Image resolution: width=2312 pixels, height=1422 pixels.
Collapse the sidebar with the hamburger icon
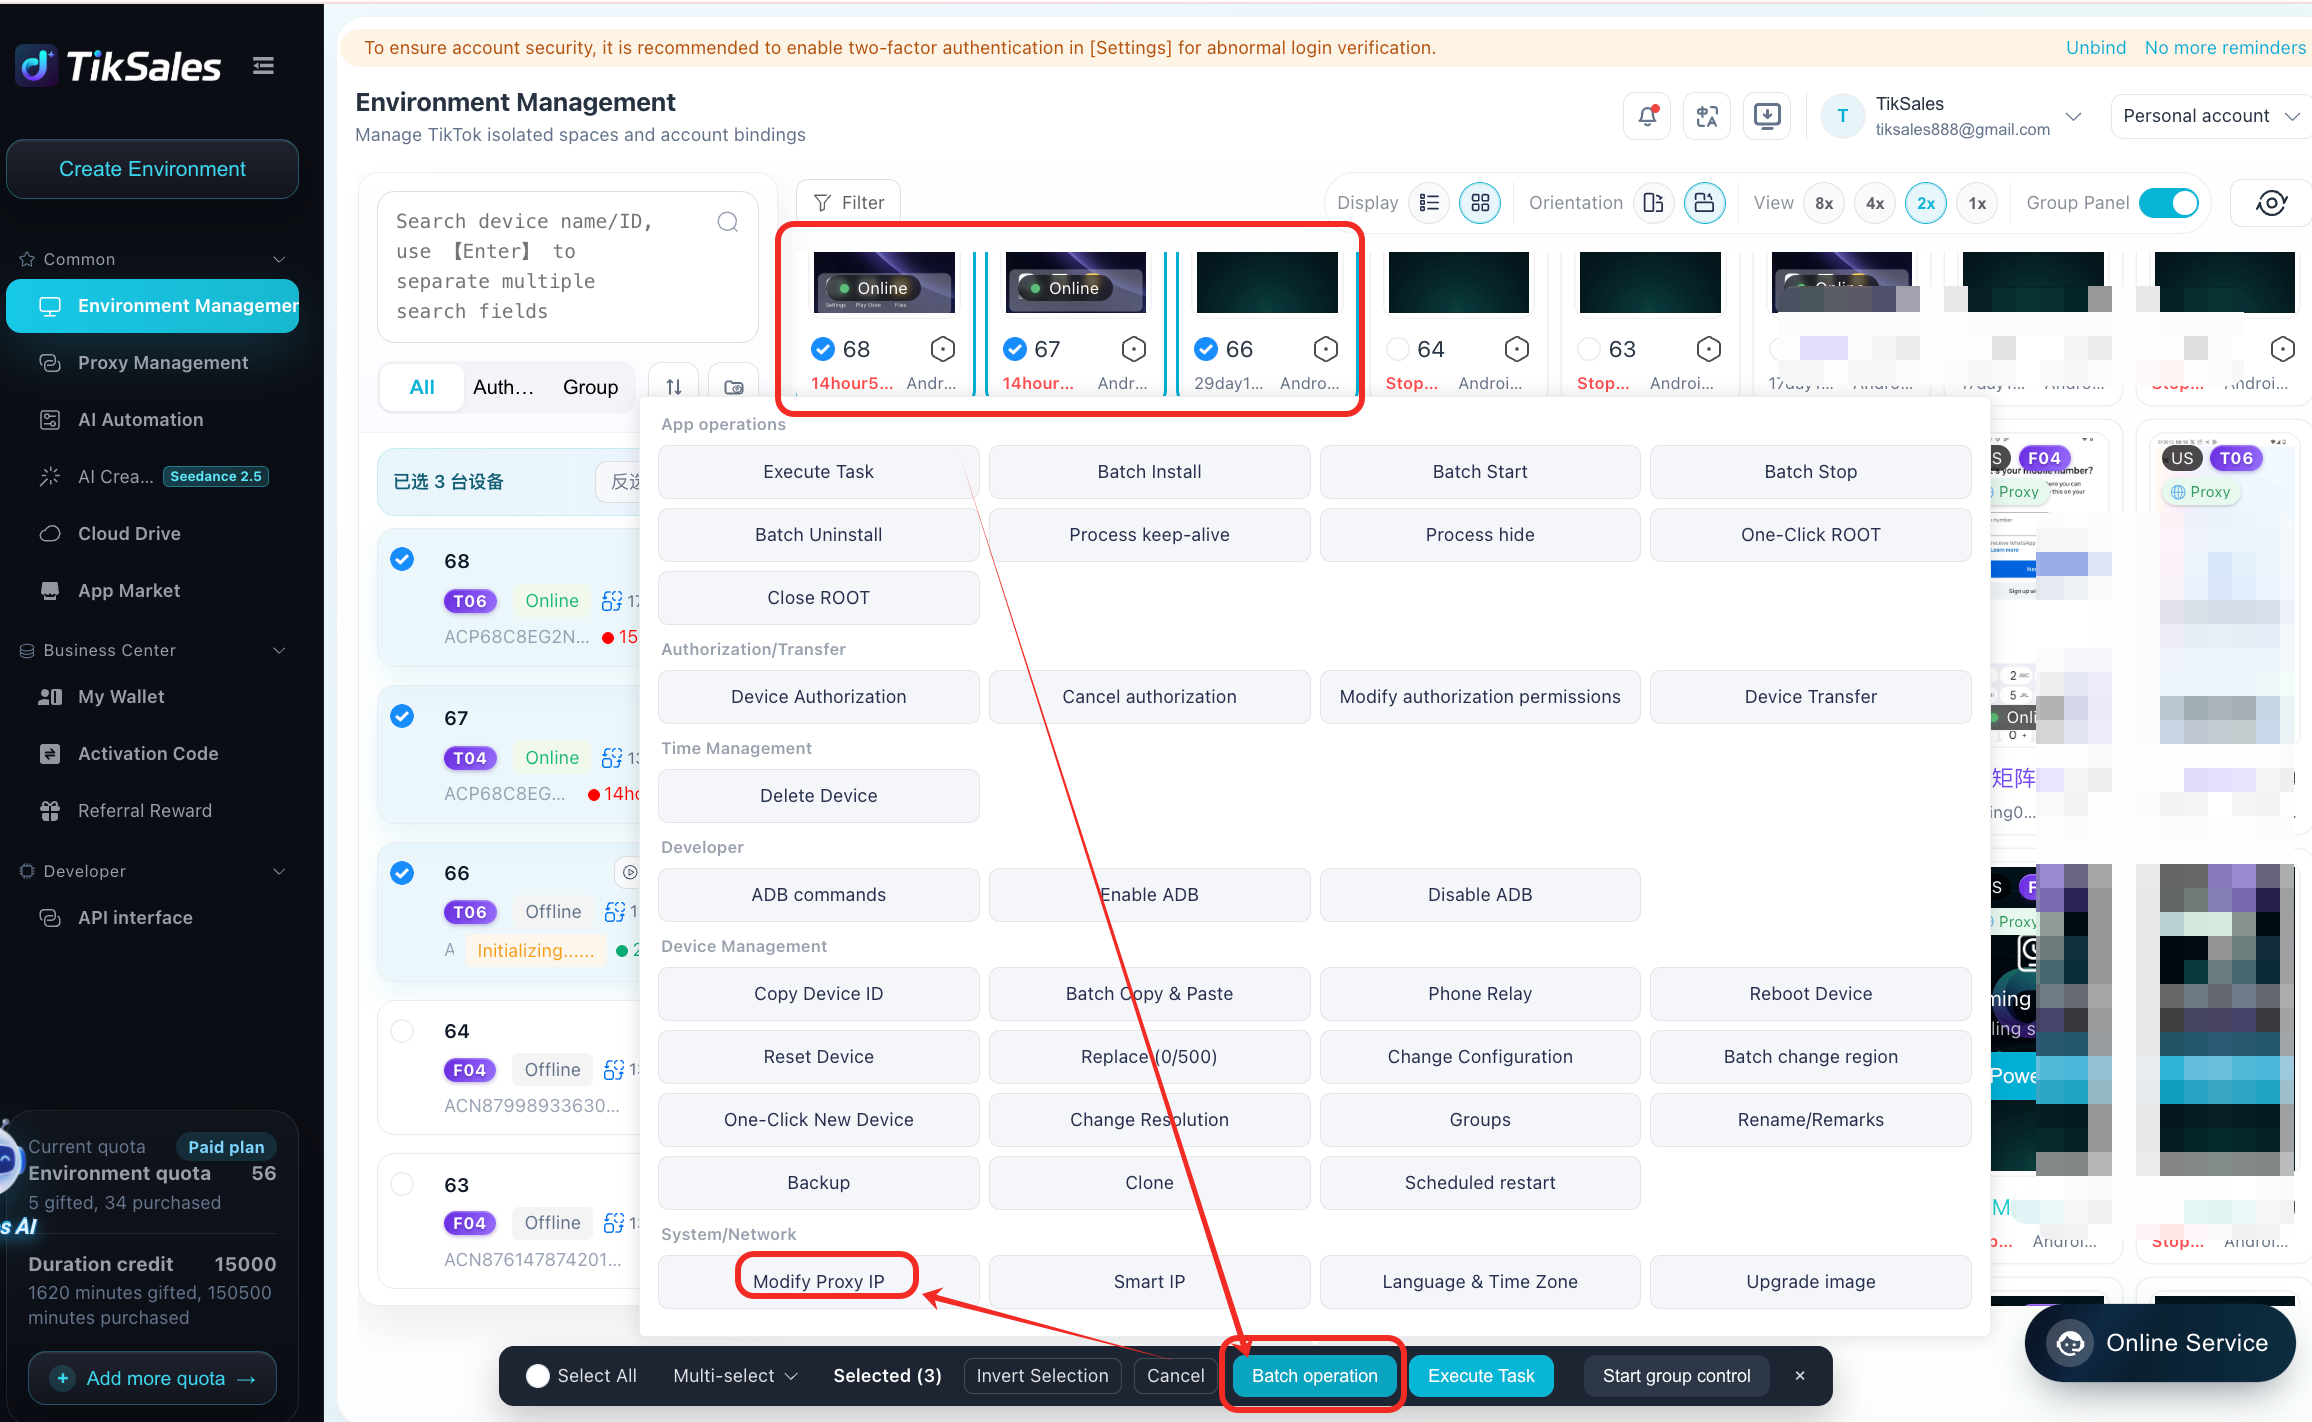(264, 66)
